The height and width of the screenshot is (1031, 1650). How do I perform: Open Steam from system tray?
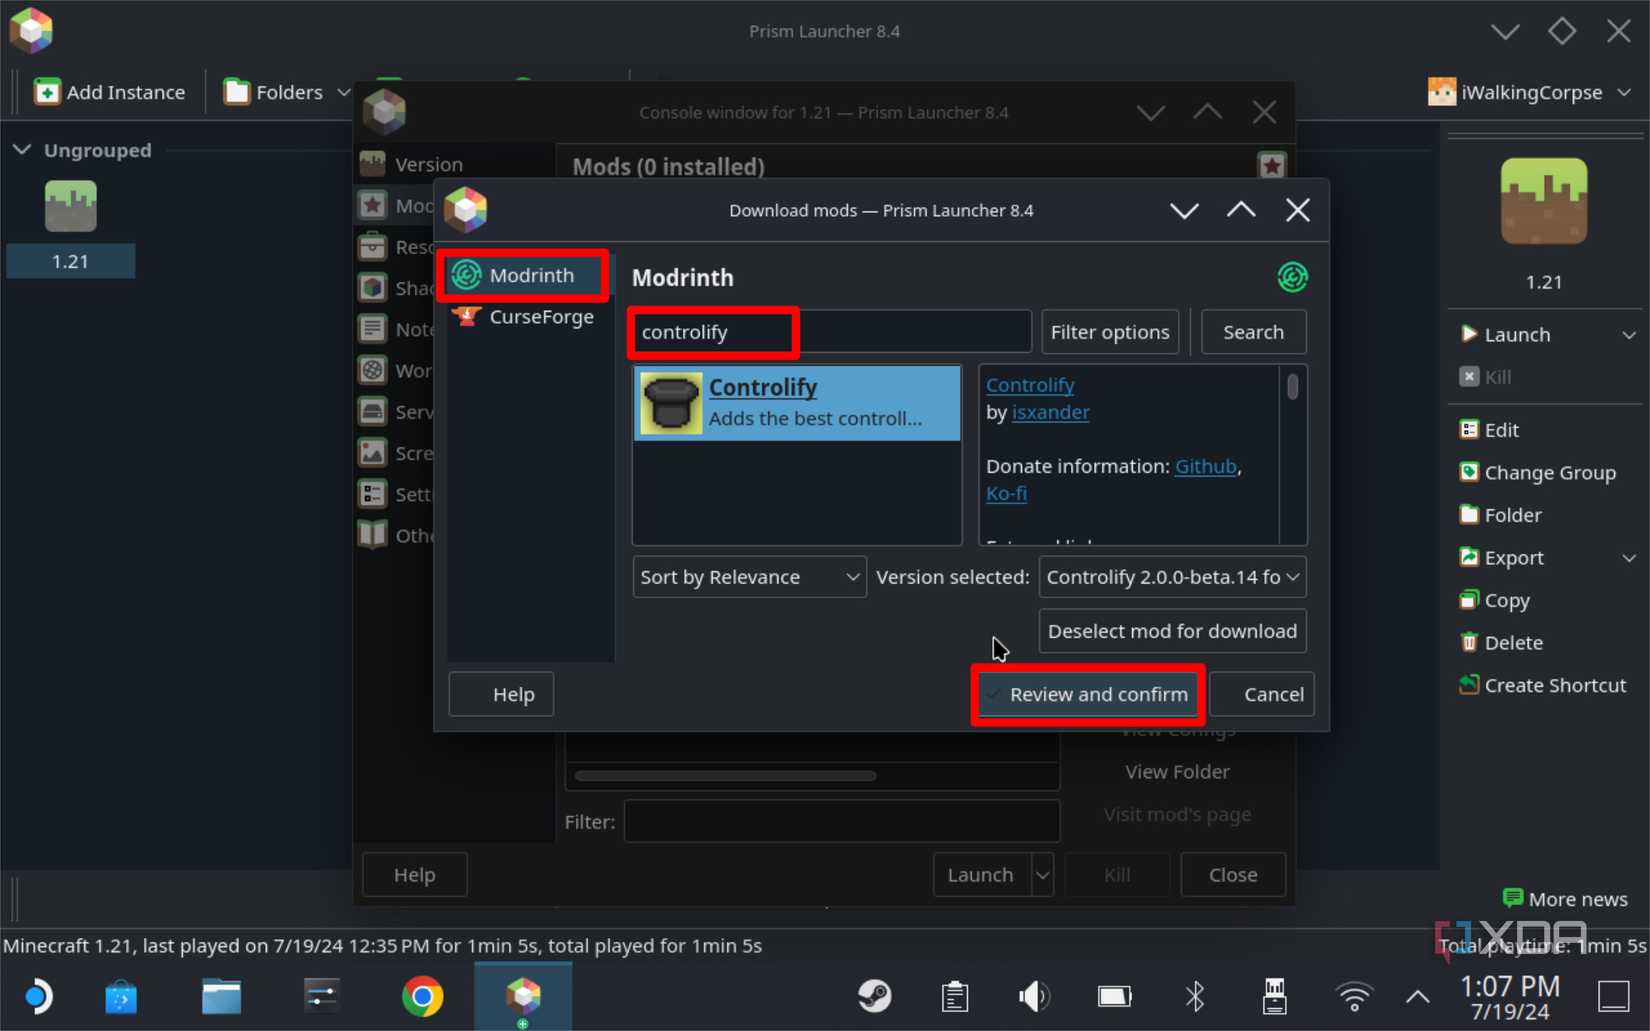pyautogui.click(x=875, y=996)
